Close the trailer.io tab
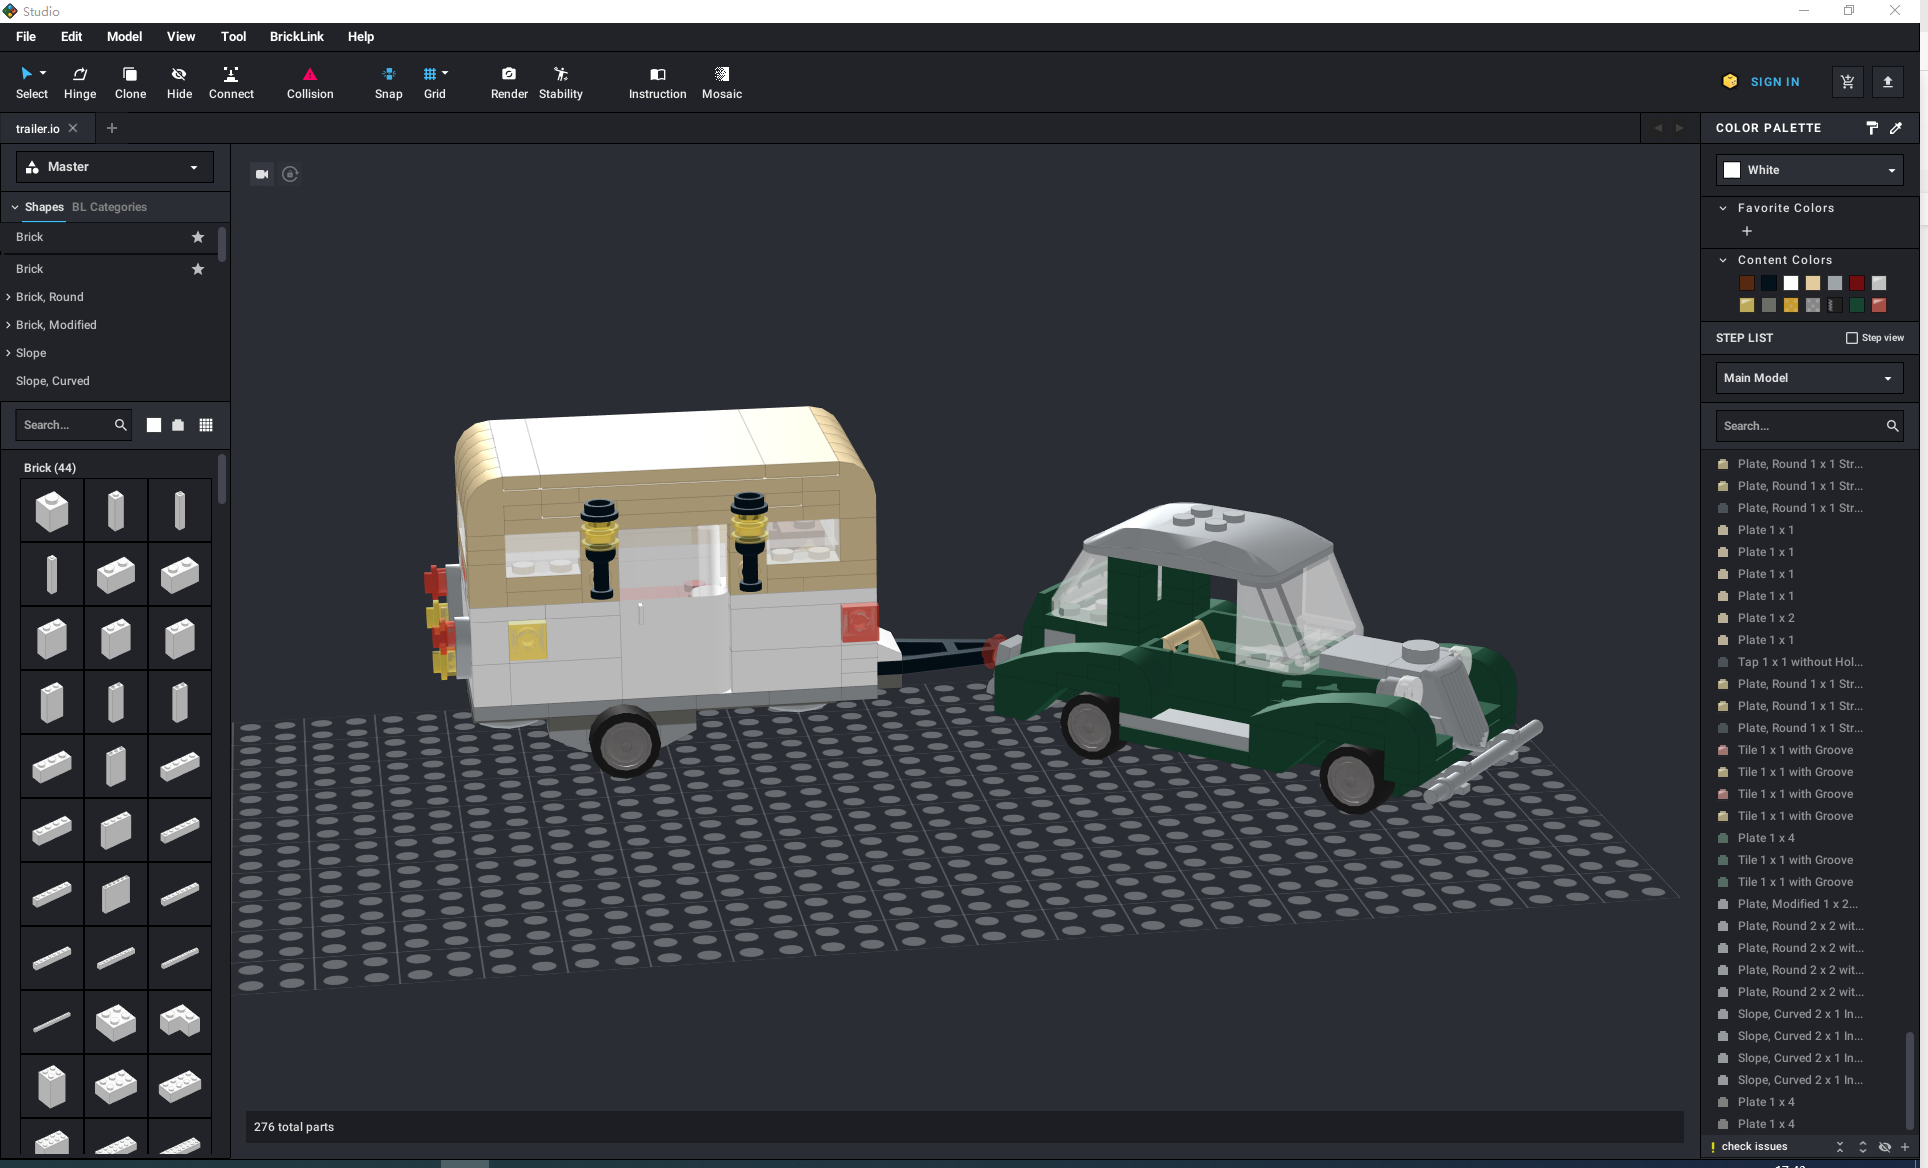The height and width of the screenshot is (1168, 1928). [x=73, y=128]
